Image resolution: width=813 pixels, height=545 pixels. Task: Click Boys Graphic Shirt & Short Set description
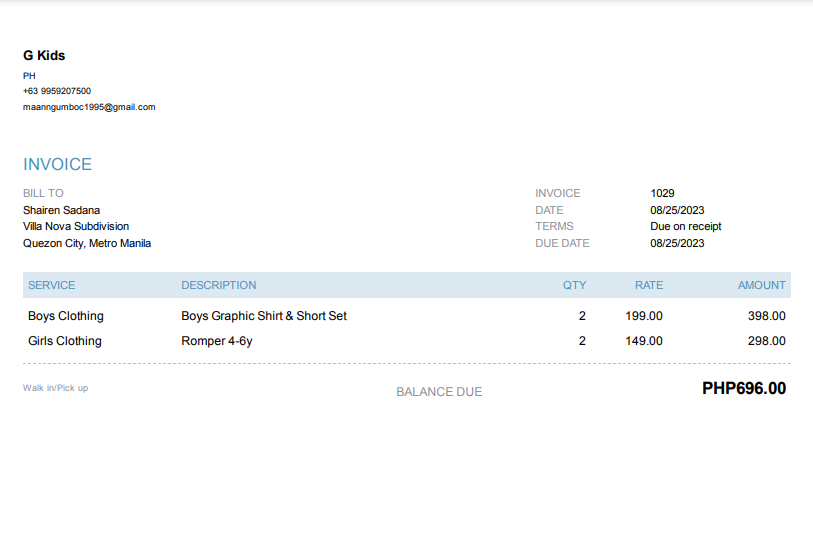(264, 316)
